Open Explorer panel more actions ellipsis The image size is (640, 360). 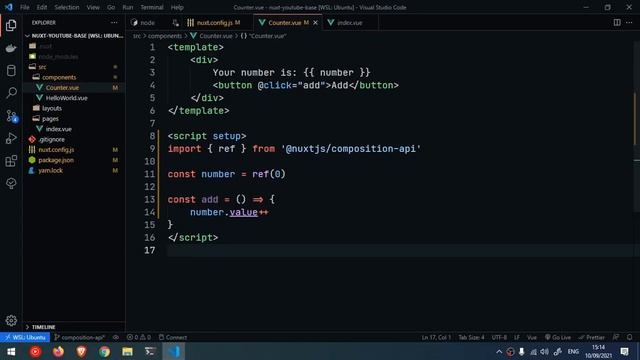(114, 22)
